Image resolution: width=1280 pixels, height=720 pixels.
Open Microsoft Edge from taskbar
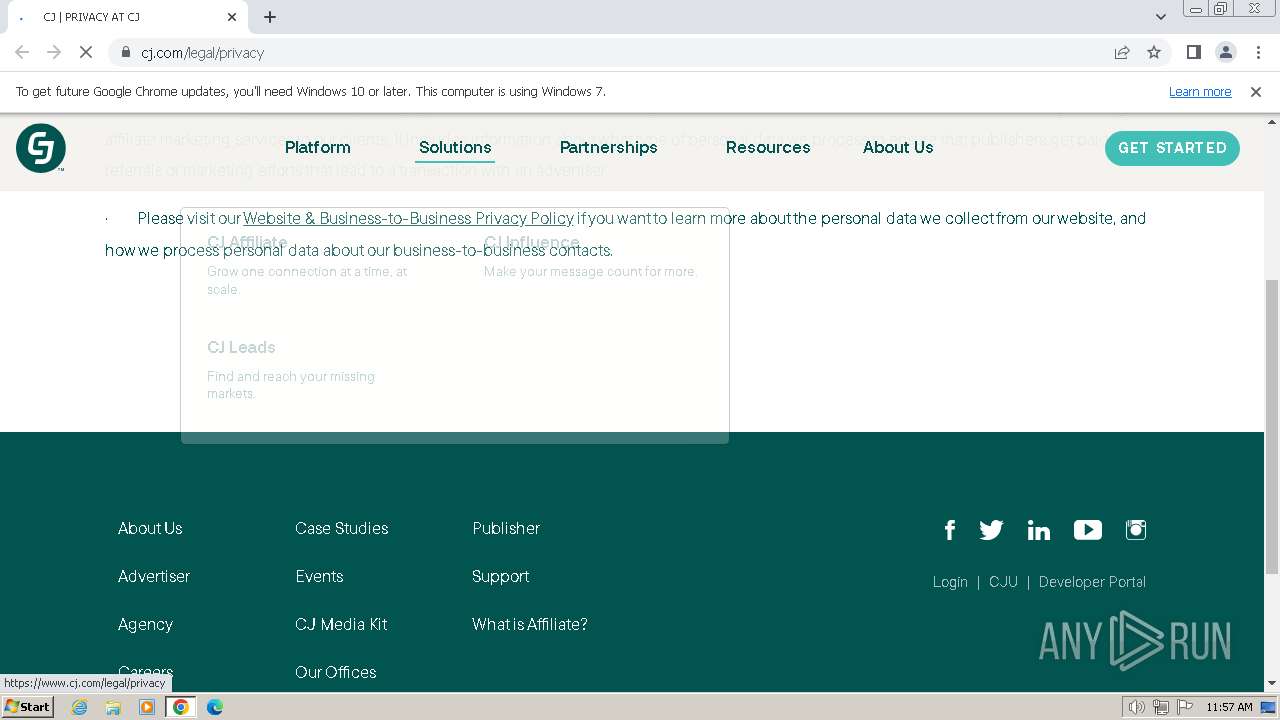[x=215, y=707]
